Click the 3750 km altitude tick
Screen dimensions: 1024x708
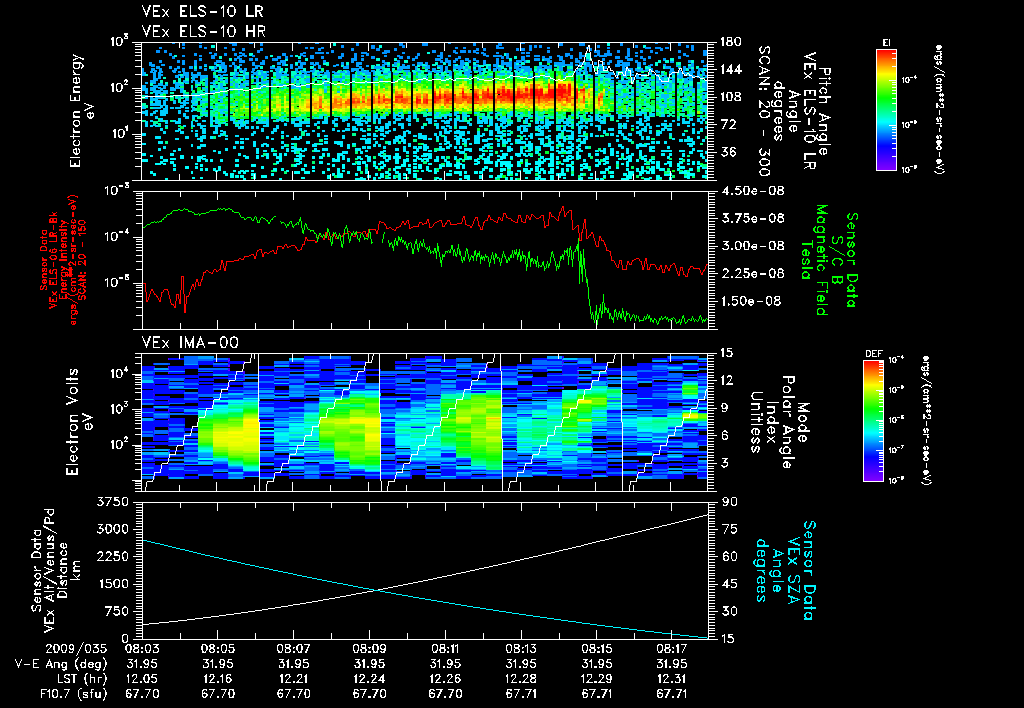pyautogui.click(x=112, y=502)
